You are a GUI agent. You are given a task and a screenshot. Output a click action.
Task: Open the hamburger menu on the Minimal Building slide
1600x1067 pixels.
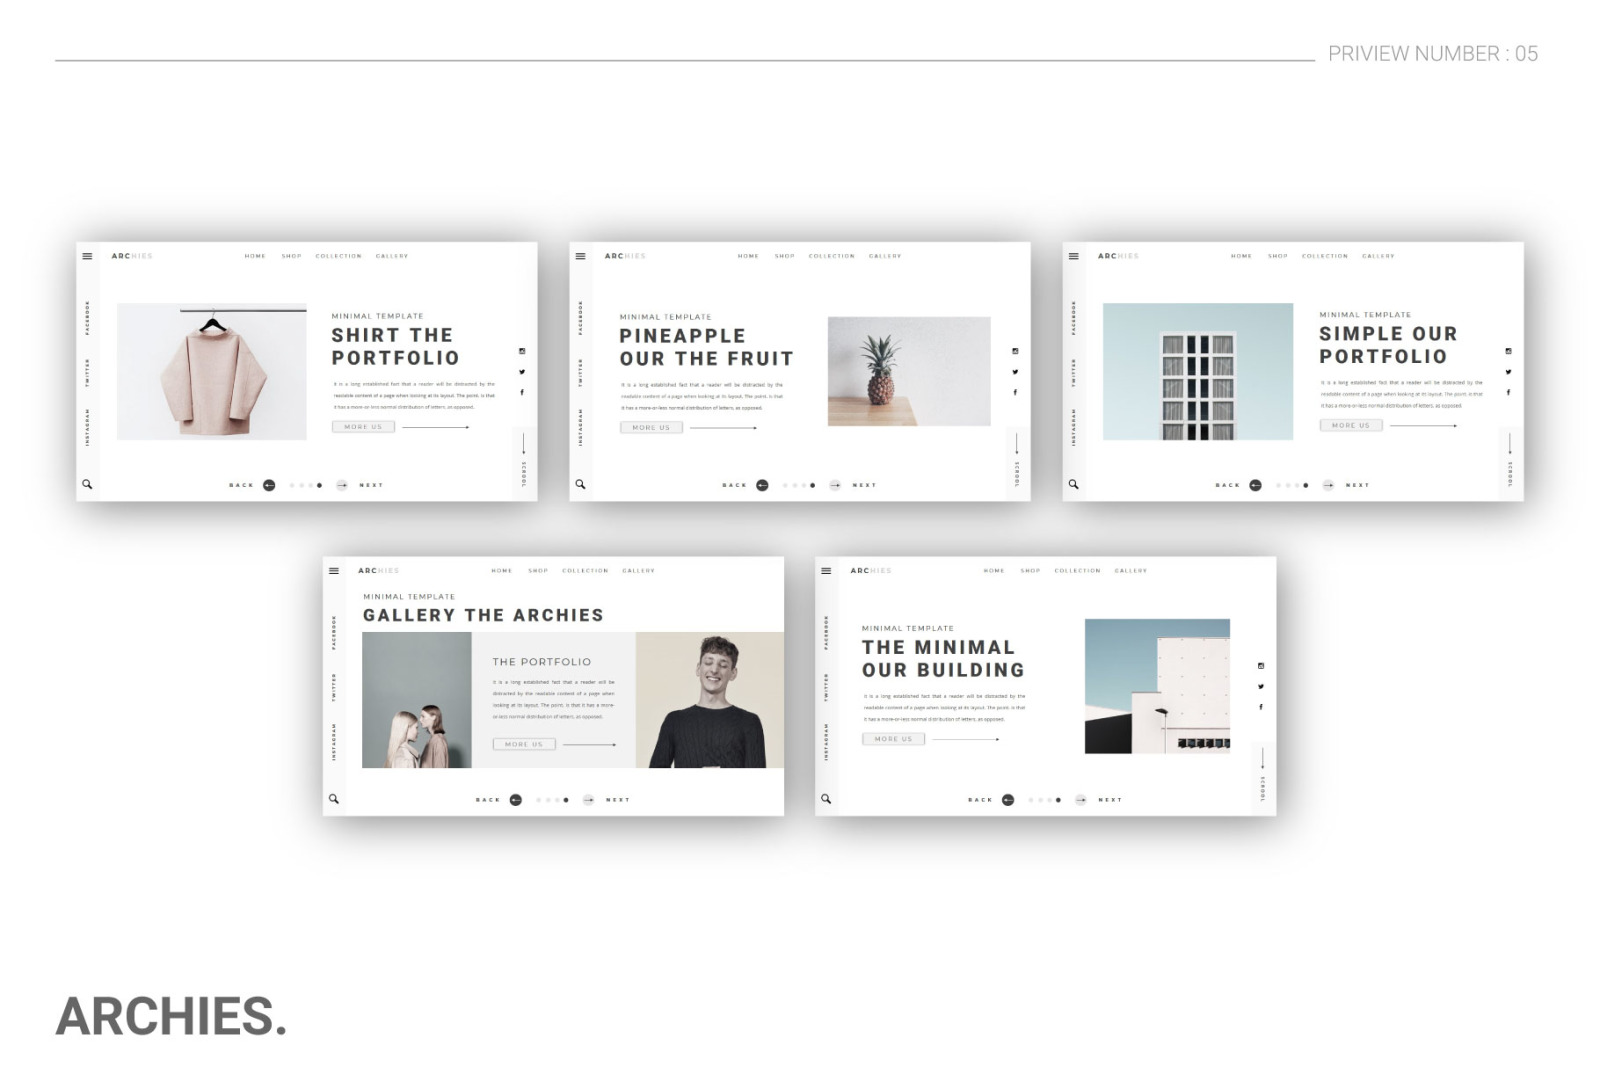click(x=826, y=571)
